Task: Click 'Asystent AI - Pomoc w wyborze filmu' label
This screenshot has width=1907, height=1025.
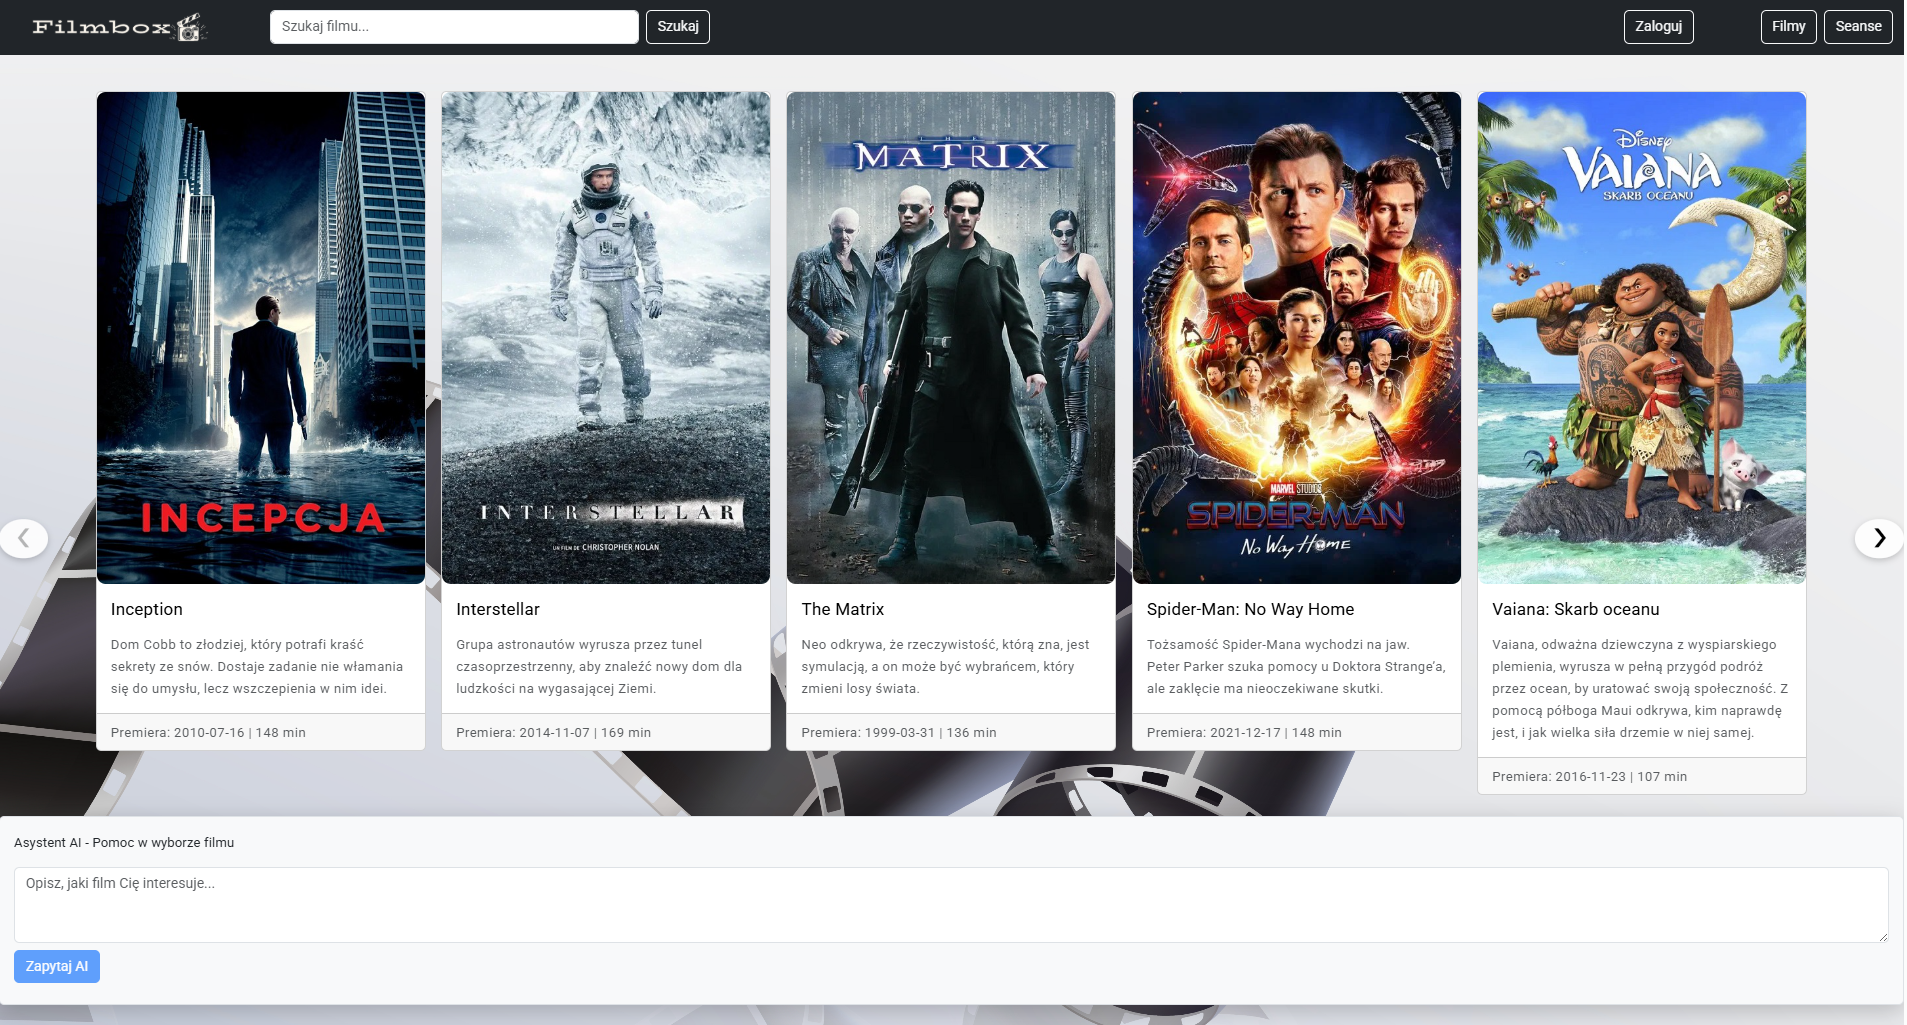Action: (124, 842)
